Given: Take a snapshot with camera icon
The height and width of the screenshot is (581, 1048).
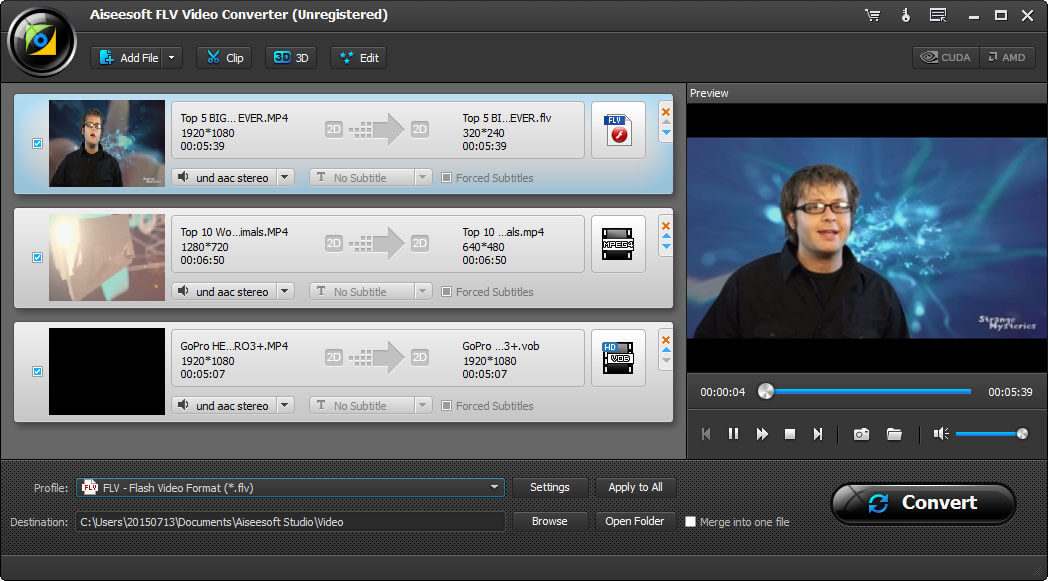Looking at the screenshot, I should click(x=862, y=435).
